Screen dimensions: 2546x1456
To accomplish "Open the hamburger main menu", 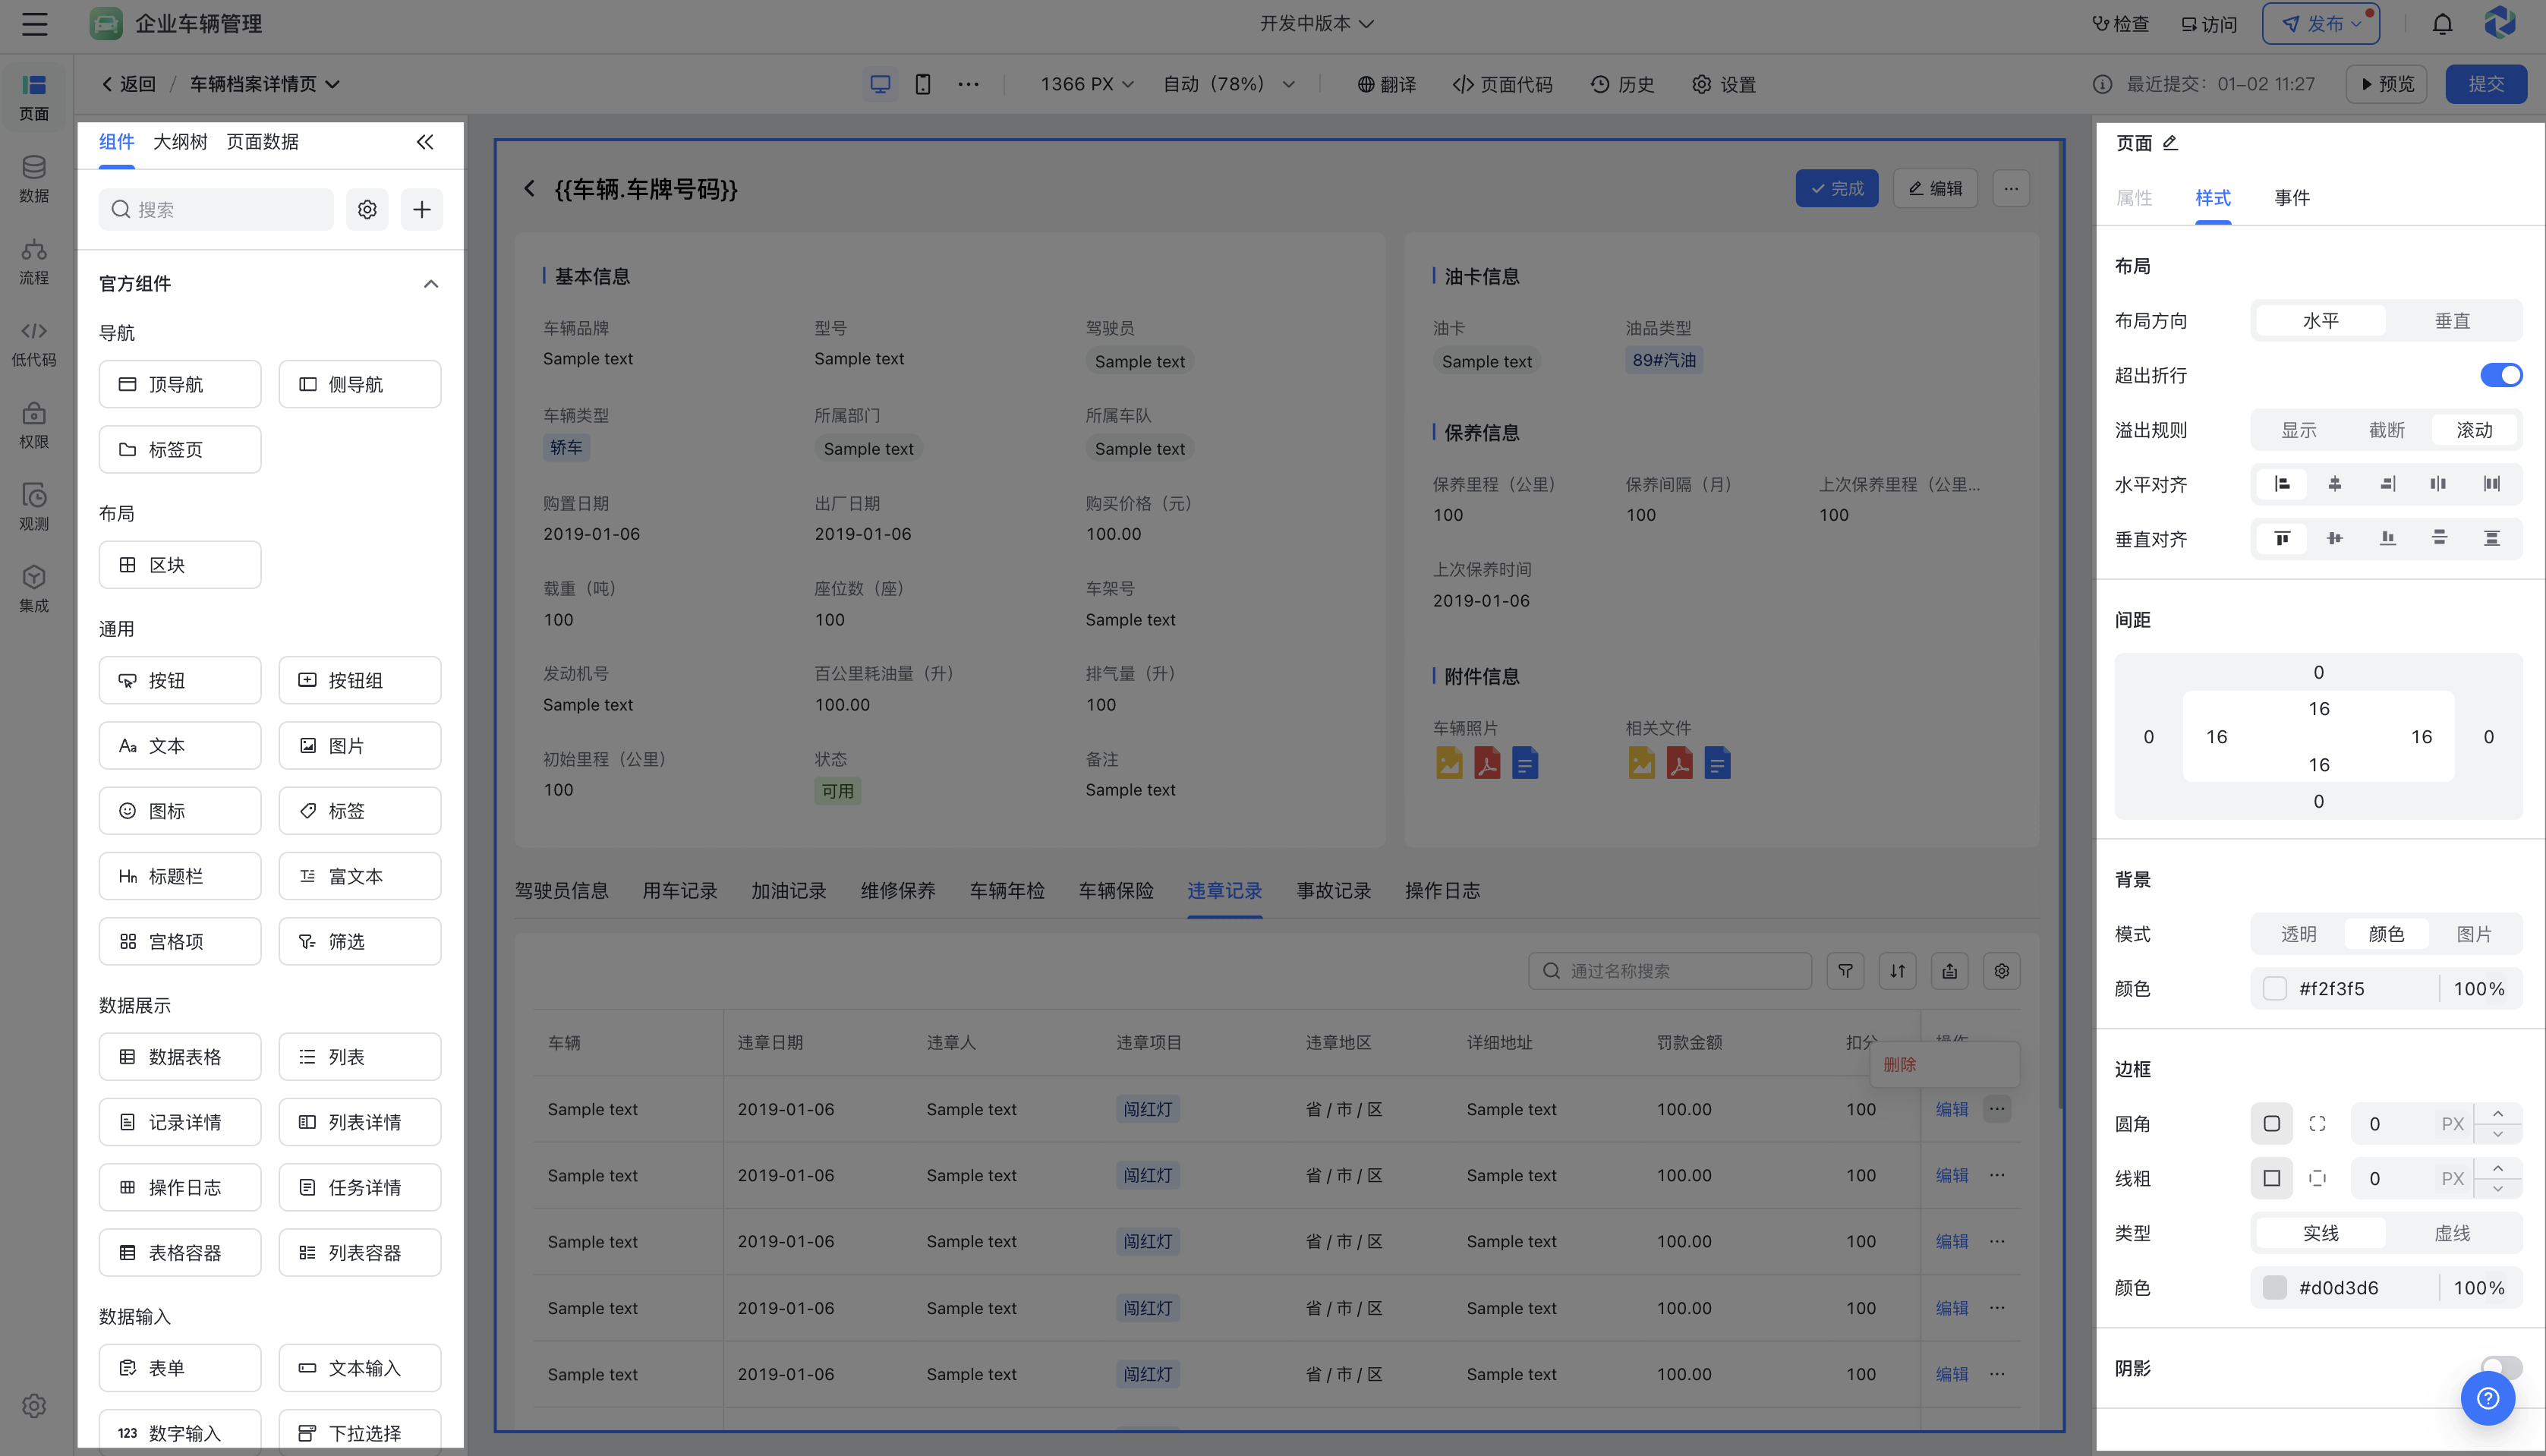I will tap(35, 24).
